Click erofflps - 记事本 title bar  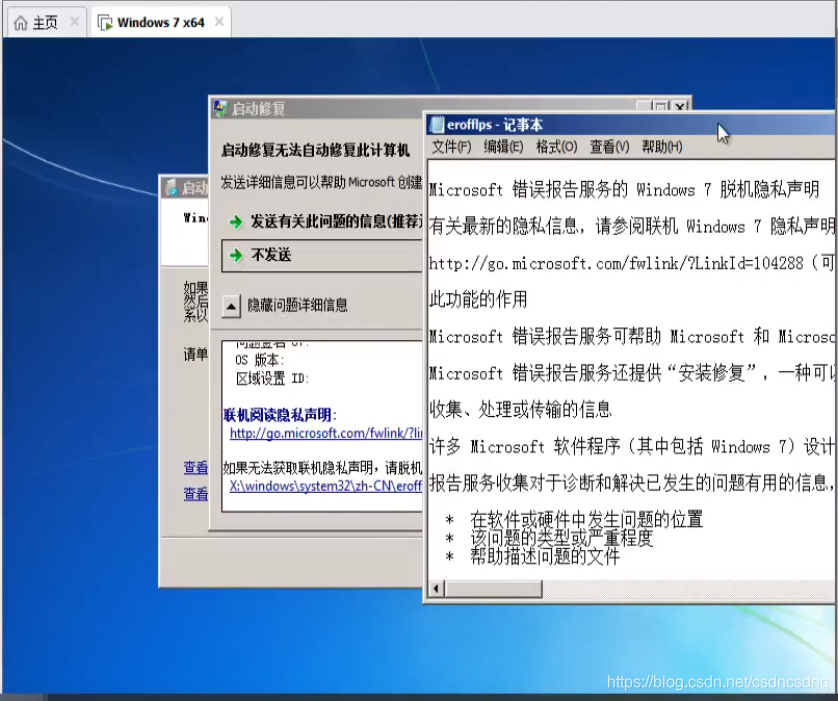pyautogui.click(x=630, y=124)
